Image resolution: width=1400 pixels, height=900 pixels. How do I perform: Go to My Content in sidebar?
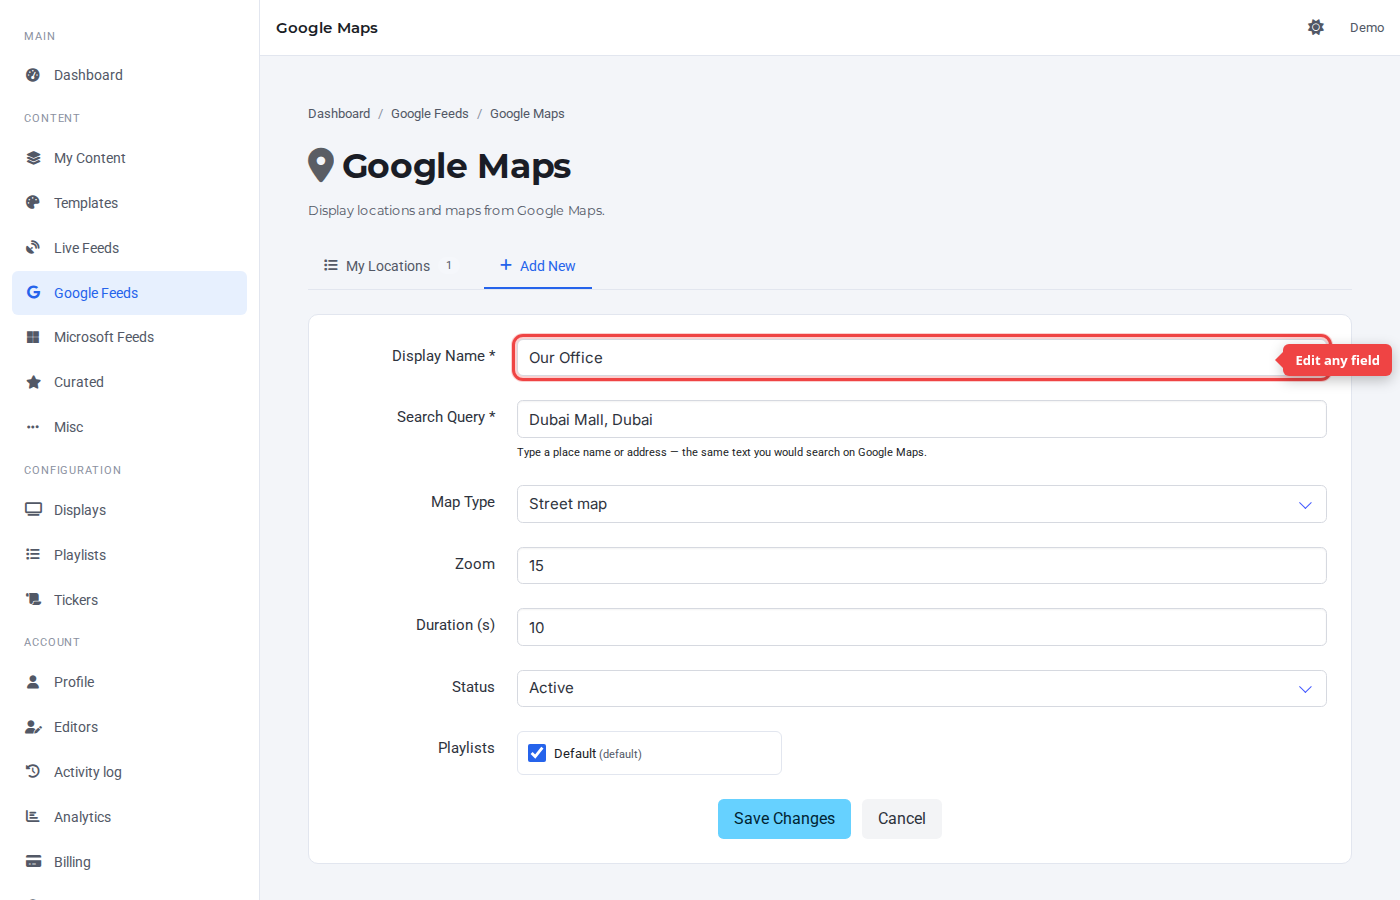point(129,158)
